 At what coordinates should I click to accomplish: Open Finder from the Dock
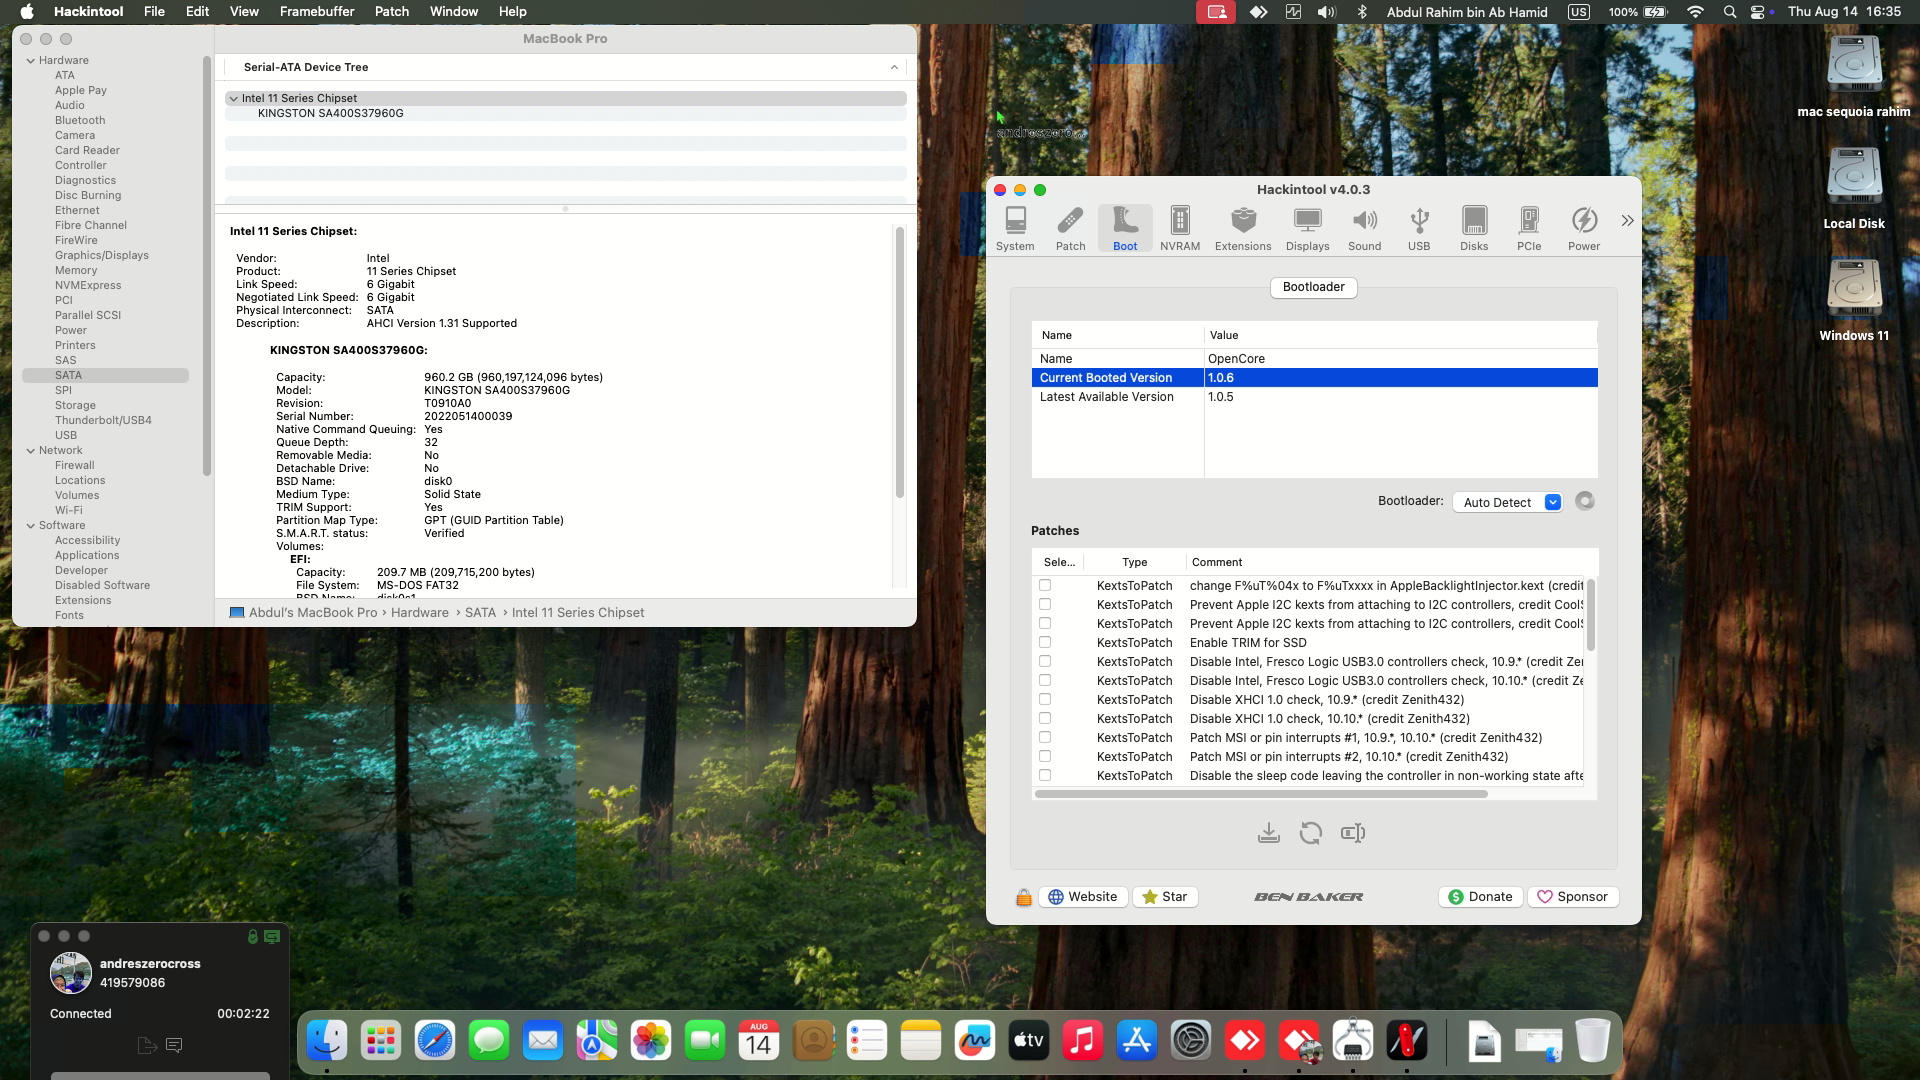pyautogui.click(x=327, y=1041)
